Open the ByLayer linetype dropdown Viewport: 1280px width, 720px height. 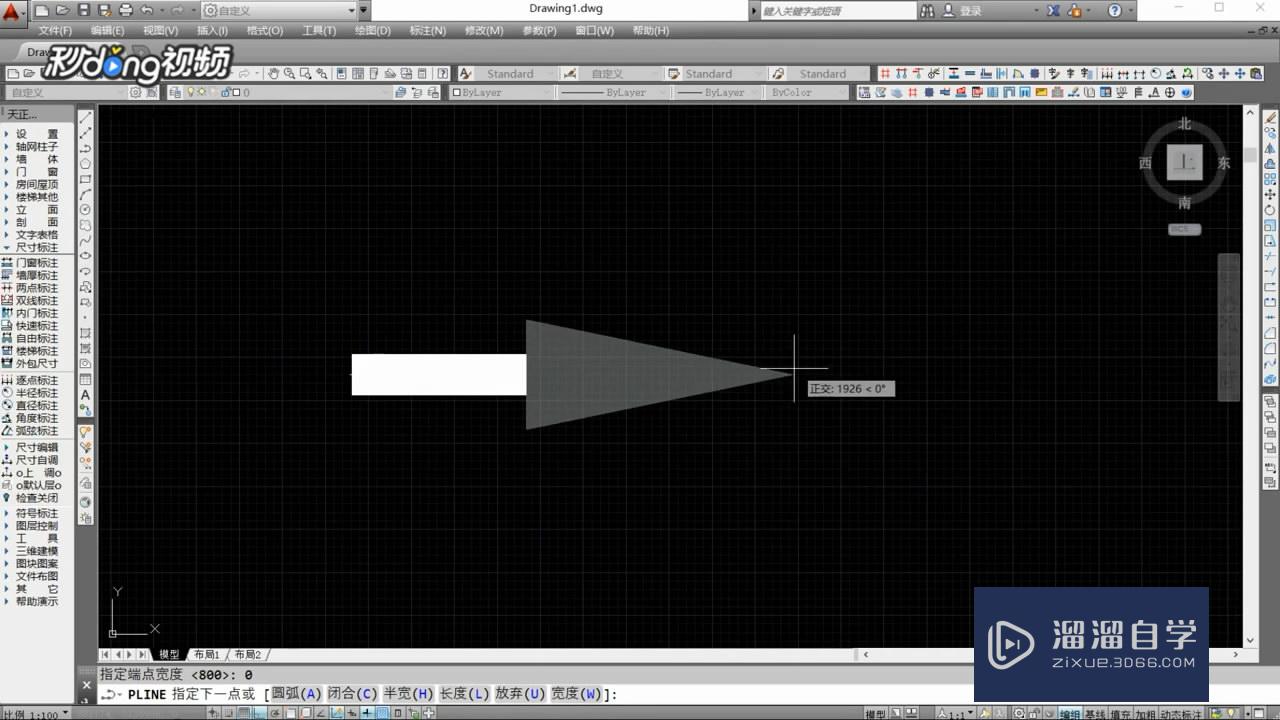pos(611,92)
